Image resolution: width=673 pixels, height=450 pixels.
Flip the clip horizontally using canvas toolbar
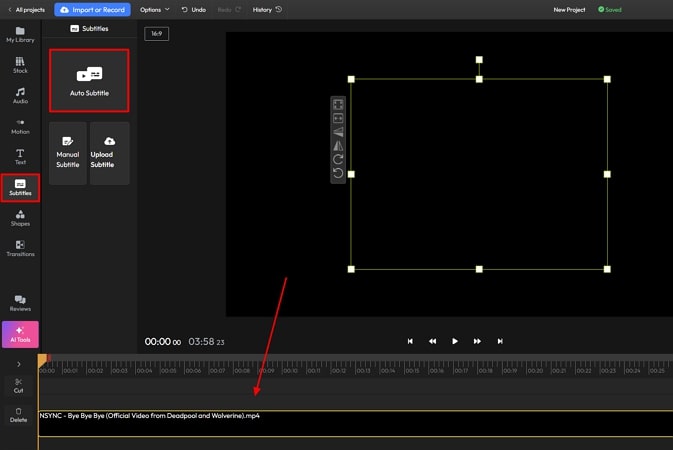pos(338,145)
